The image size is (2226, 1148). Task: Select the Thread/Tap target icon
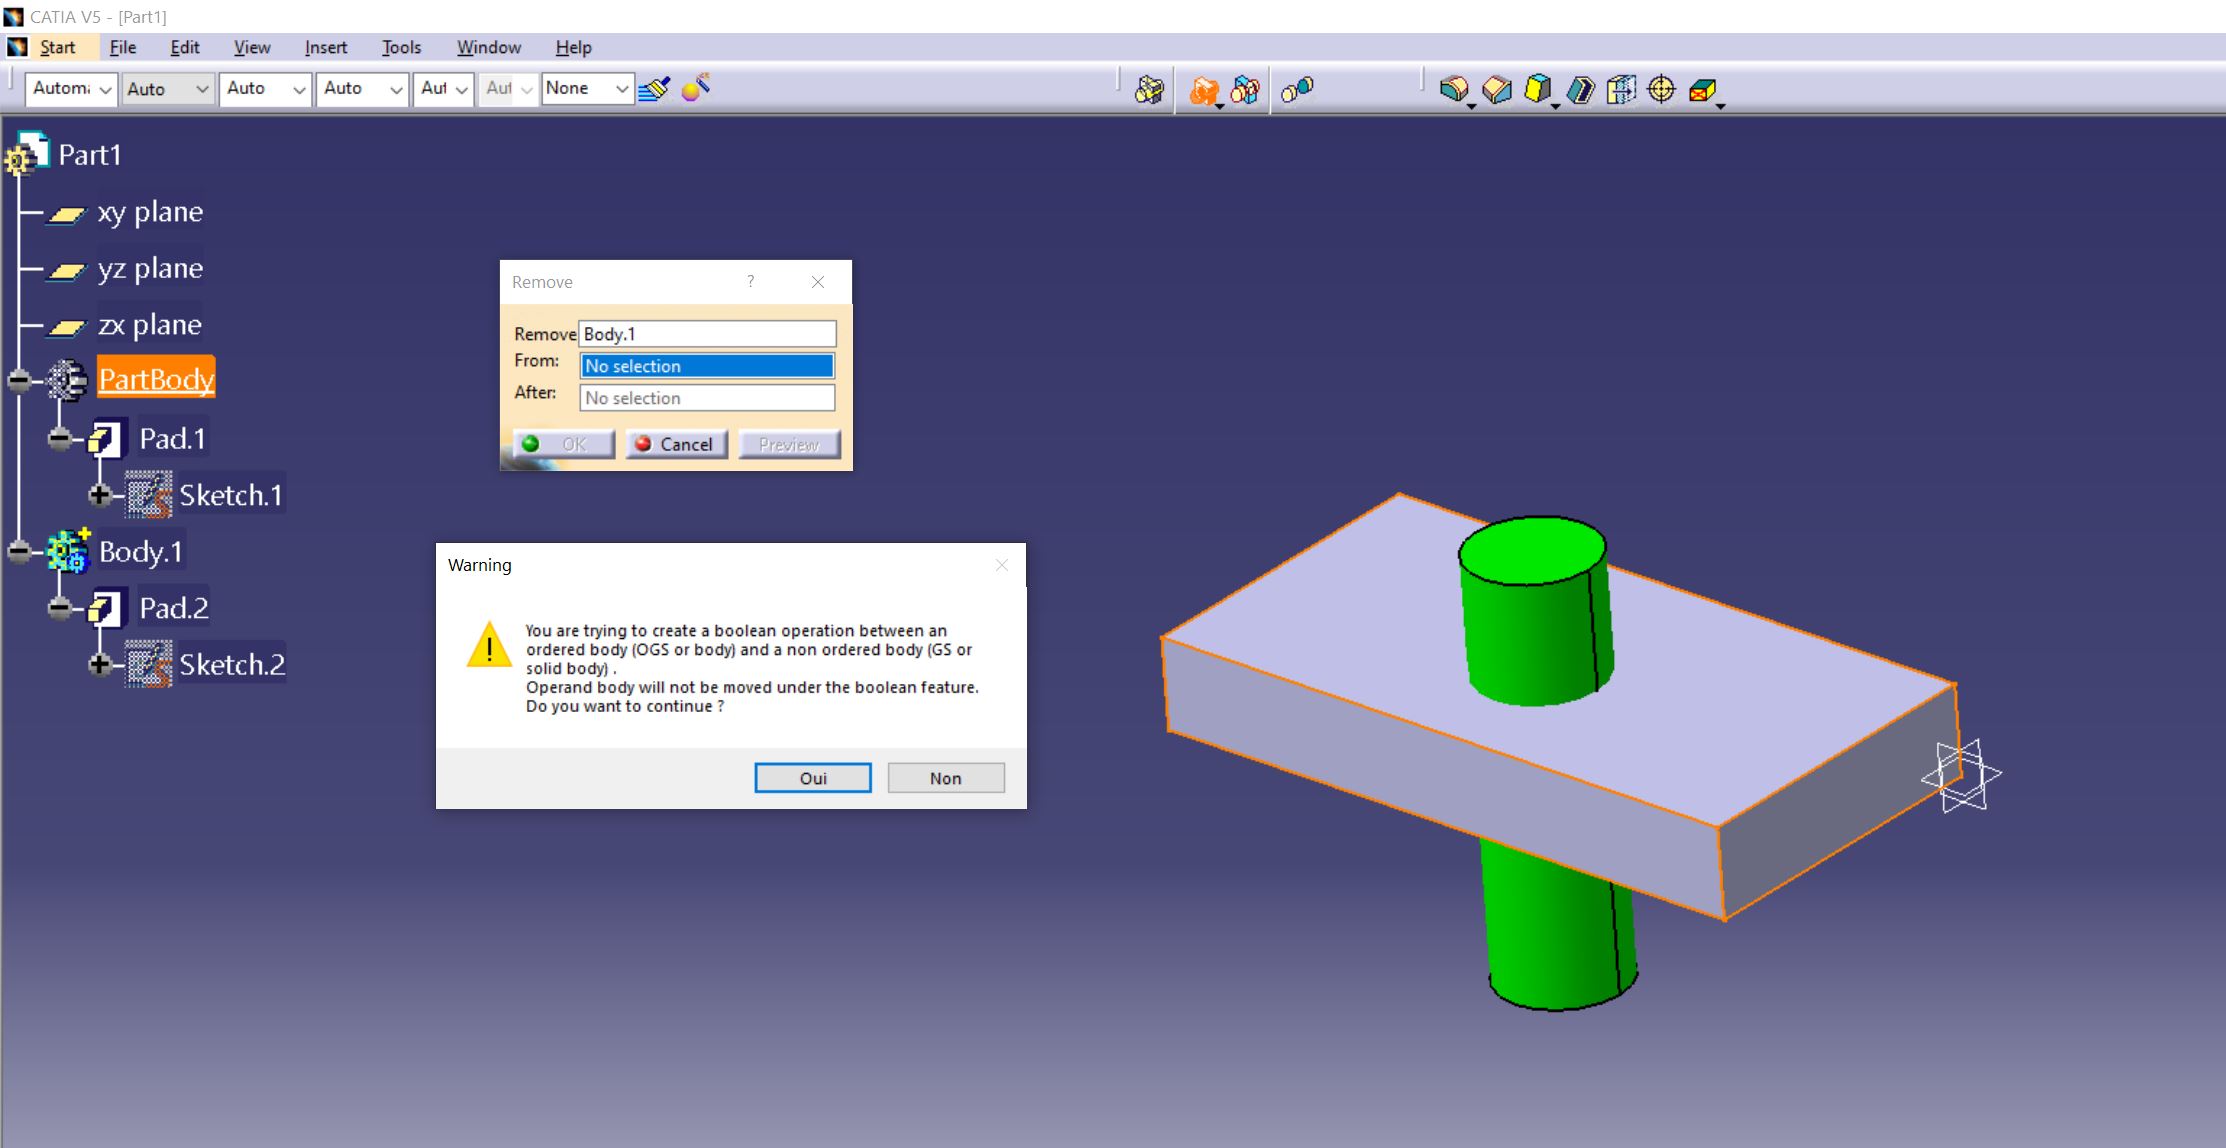click(x=1661, y=89)
